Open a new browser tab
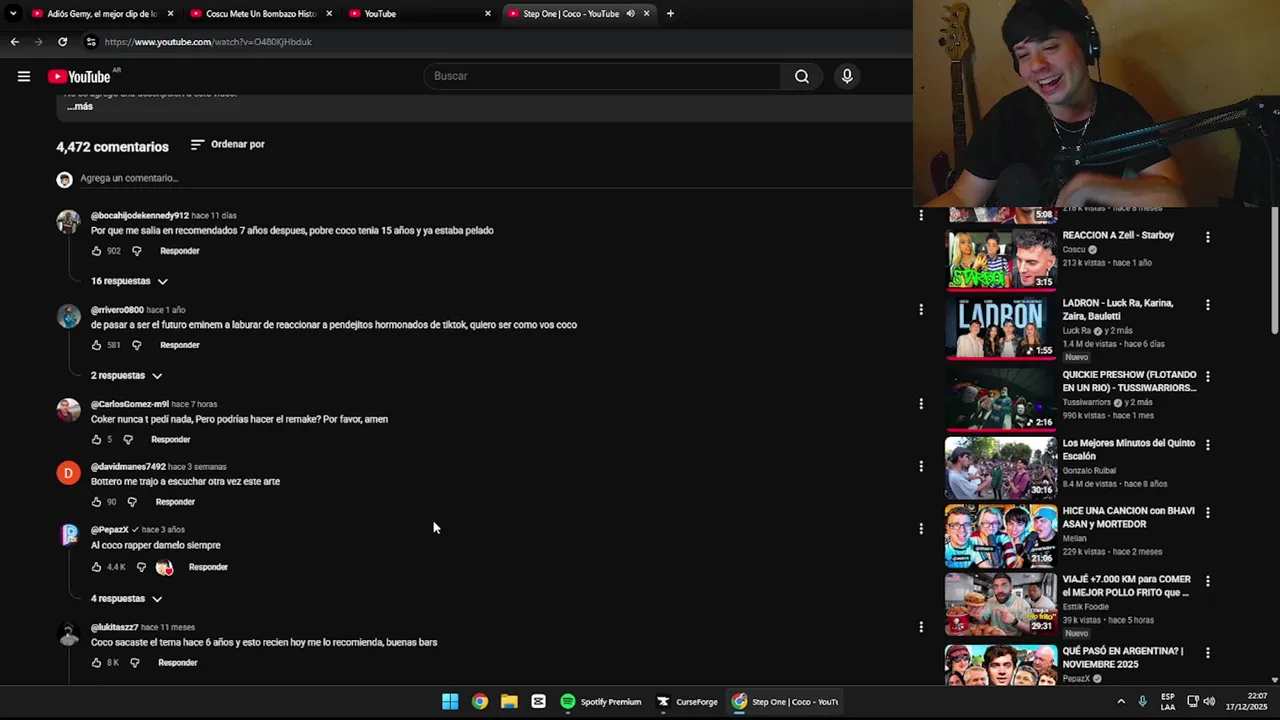Screen dimensions: 1280x720 [670, 14]
